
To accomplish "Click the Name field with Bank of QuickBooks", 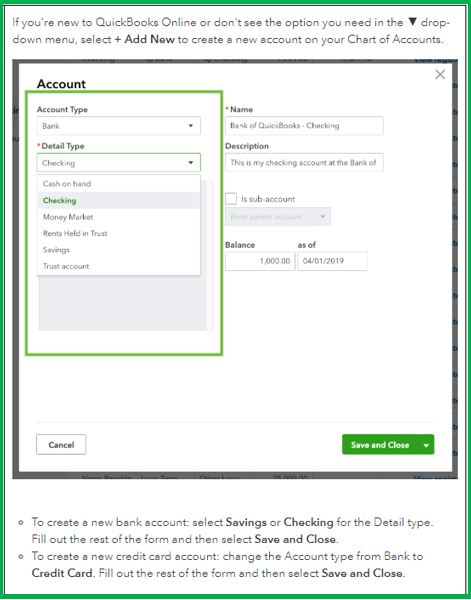I will [304, 126].
